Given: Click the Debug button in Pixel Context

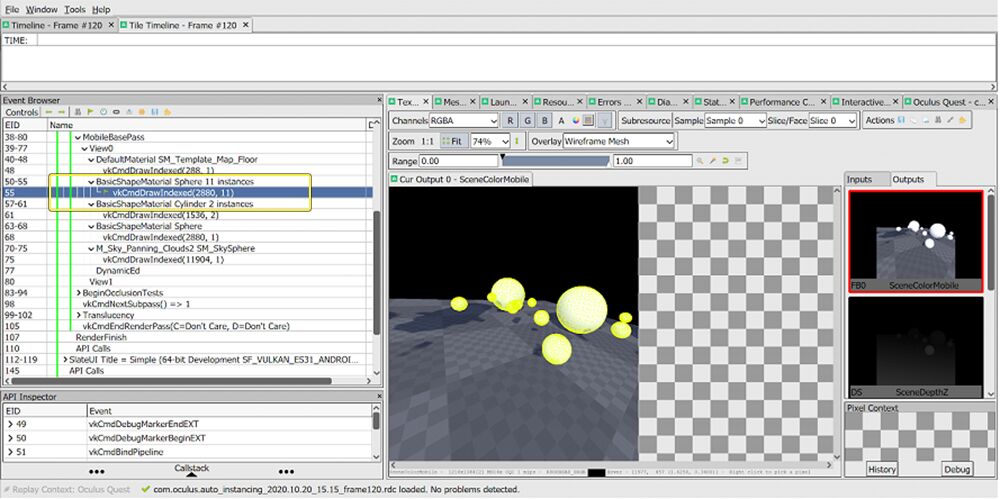Looking at the screenshot, I should (958, 469).
